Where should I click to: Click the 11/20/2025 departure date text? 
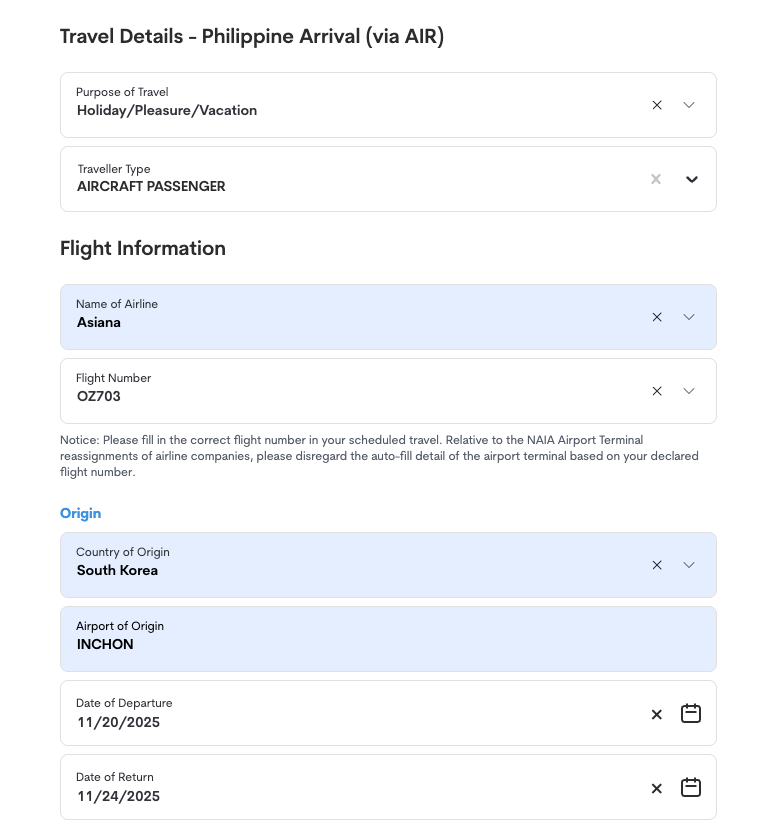(x=118, y=722)
